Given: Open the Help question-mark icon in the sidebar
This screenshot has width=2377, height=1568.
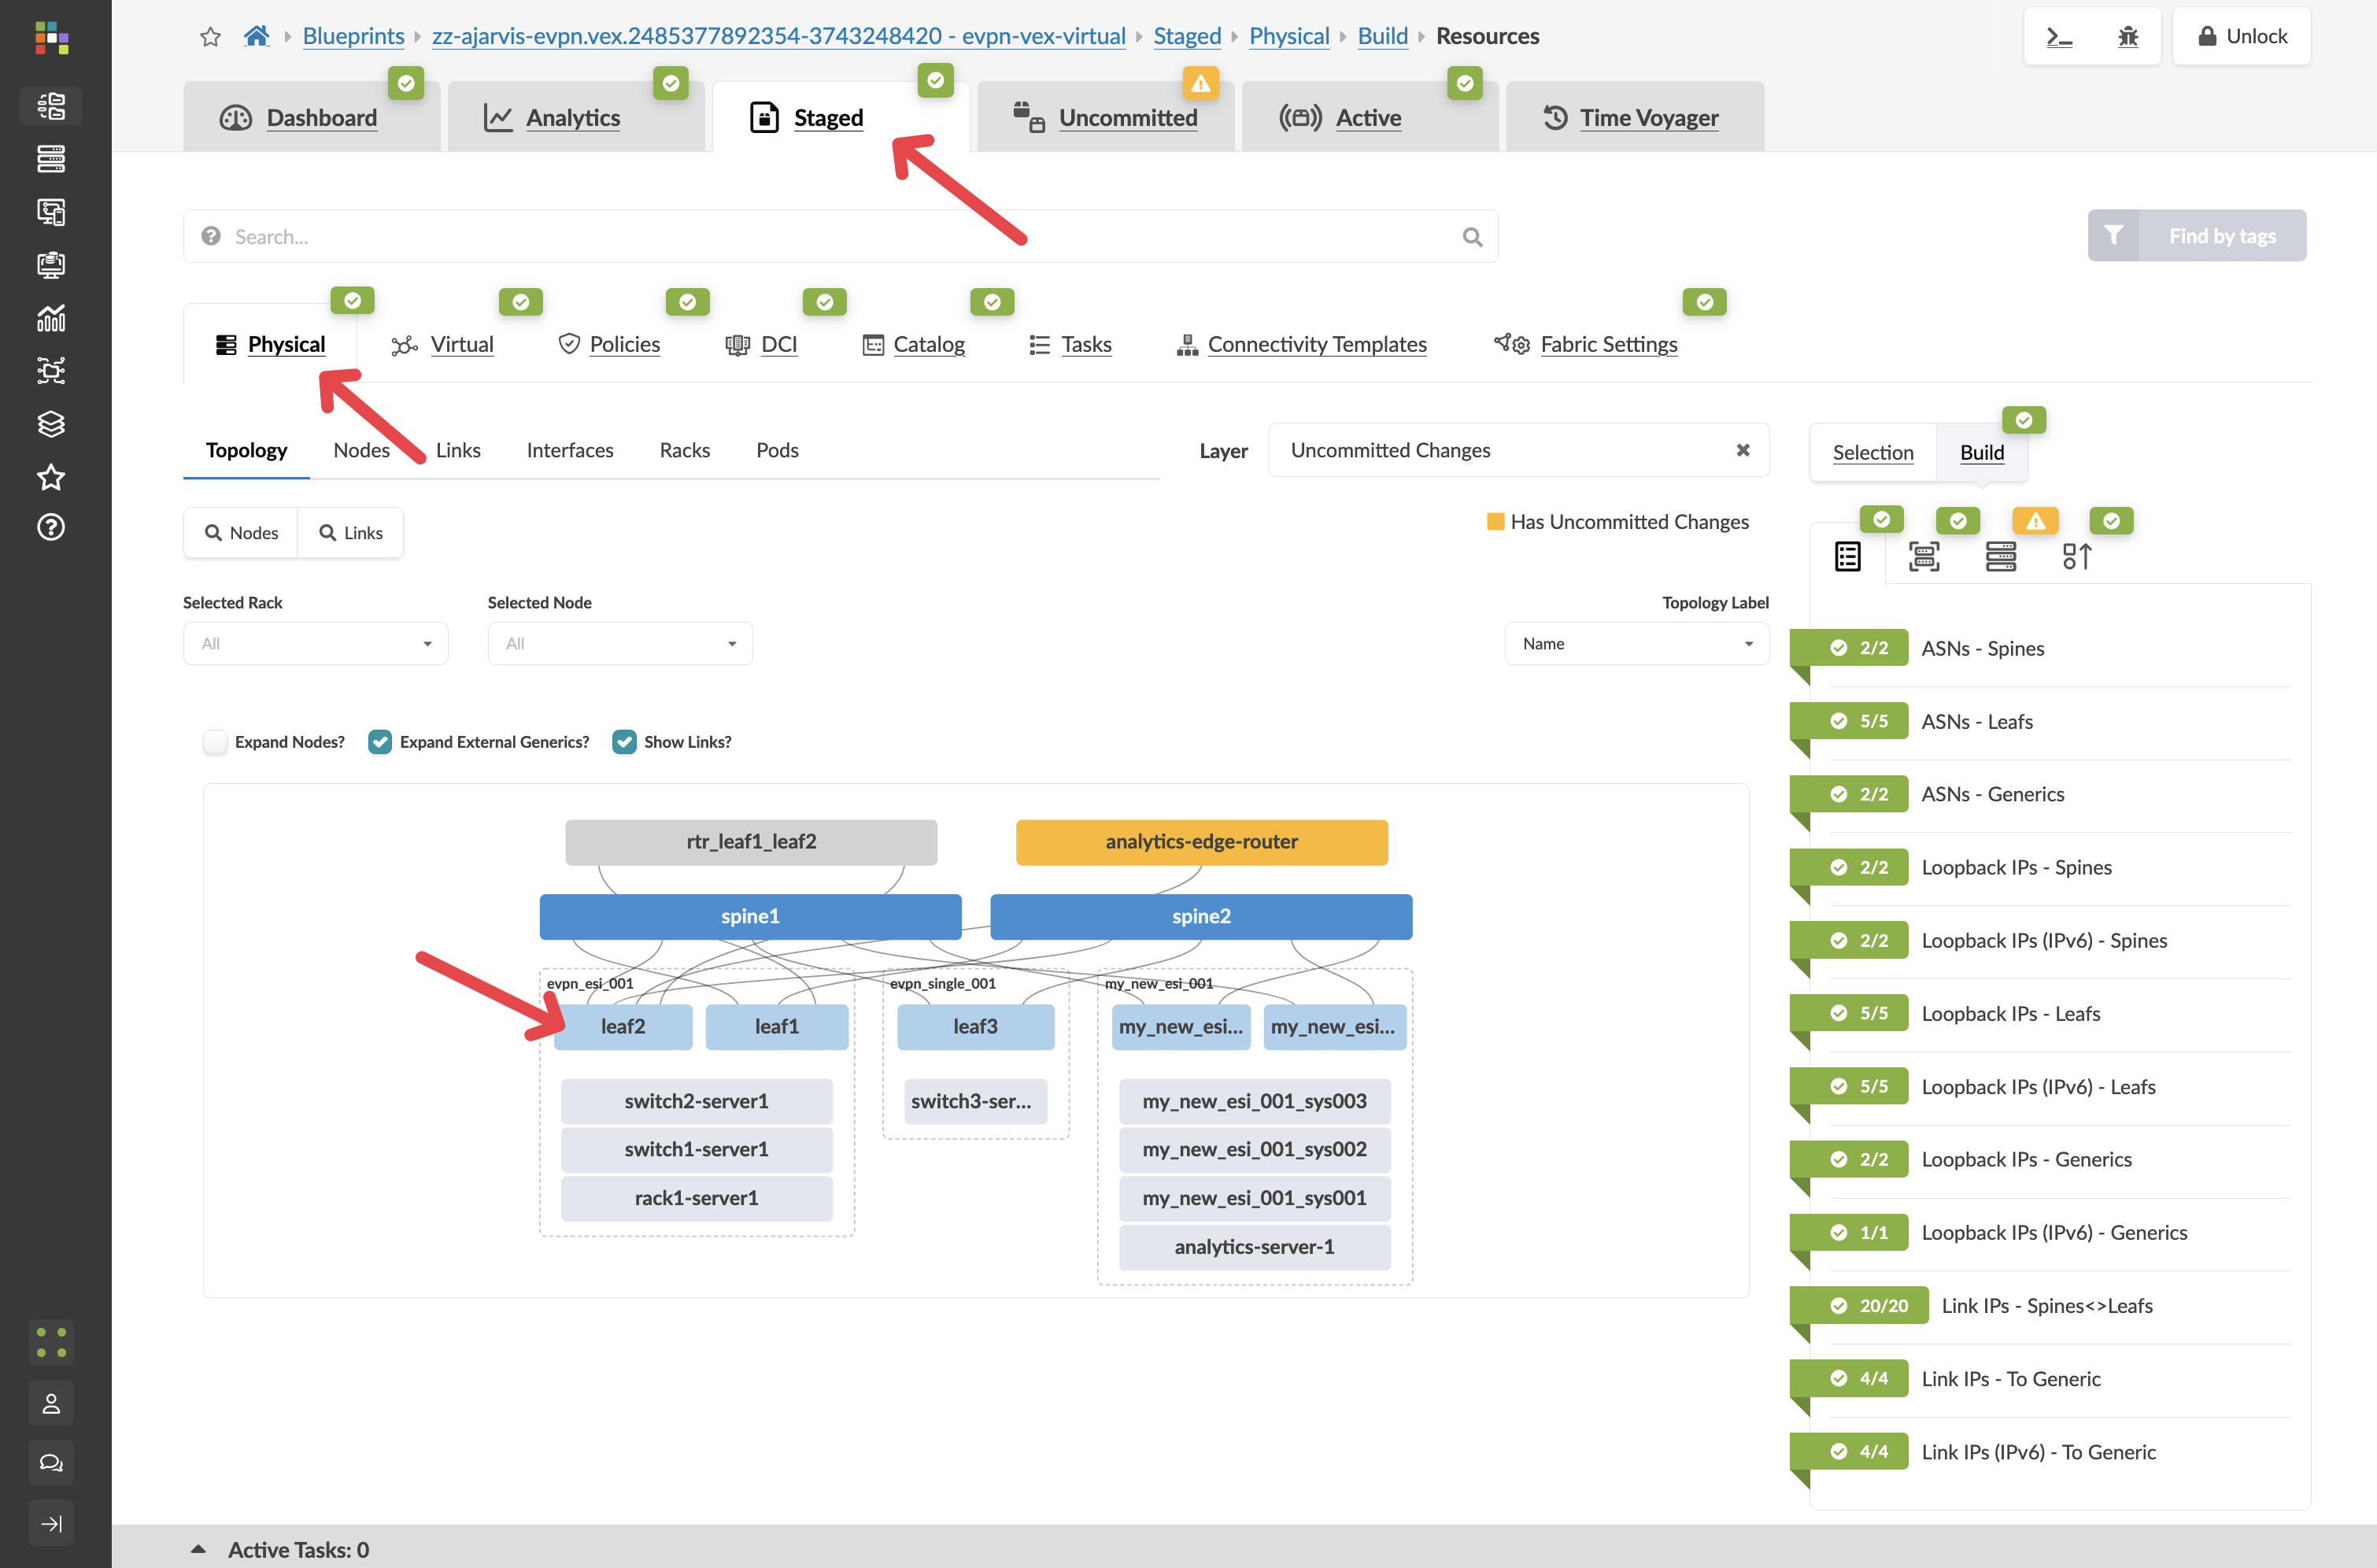Looking at the screenshot, I should click(x=51, y=527).
